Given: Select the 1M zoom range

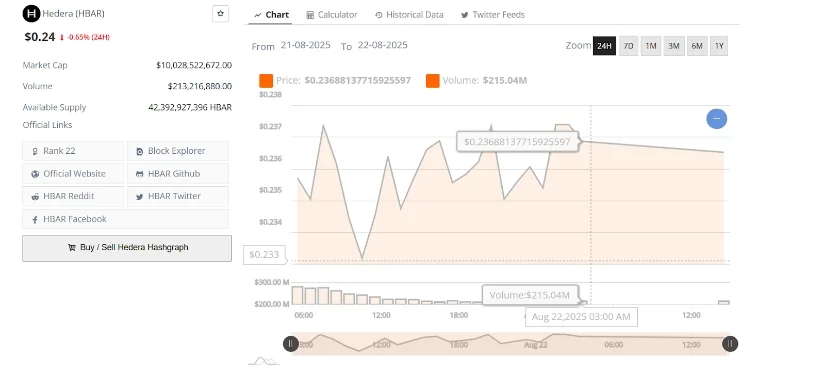Looking at the screenshot, I should click(651, 46).
